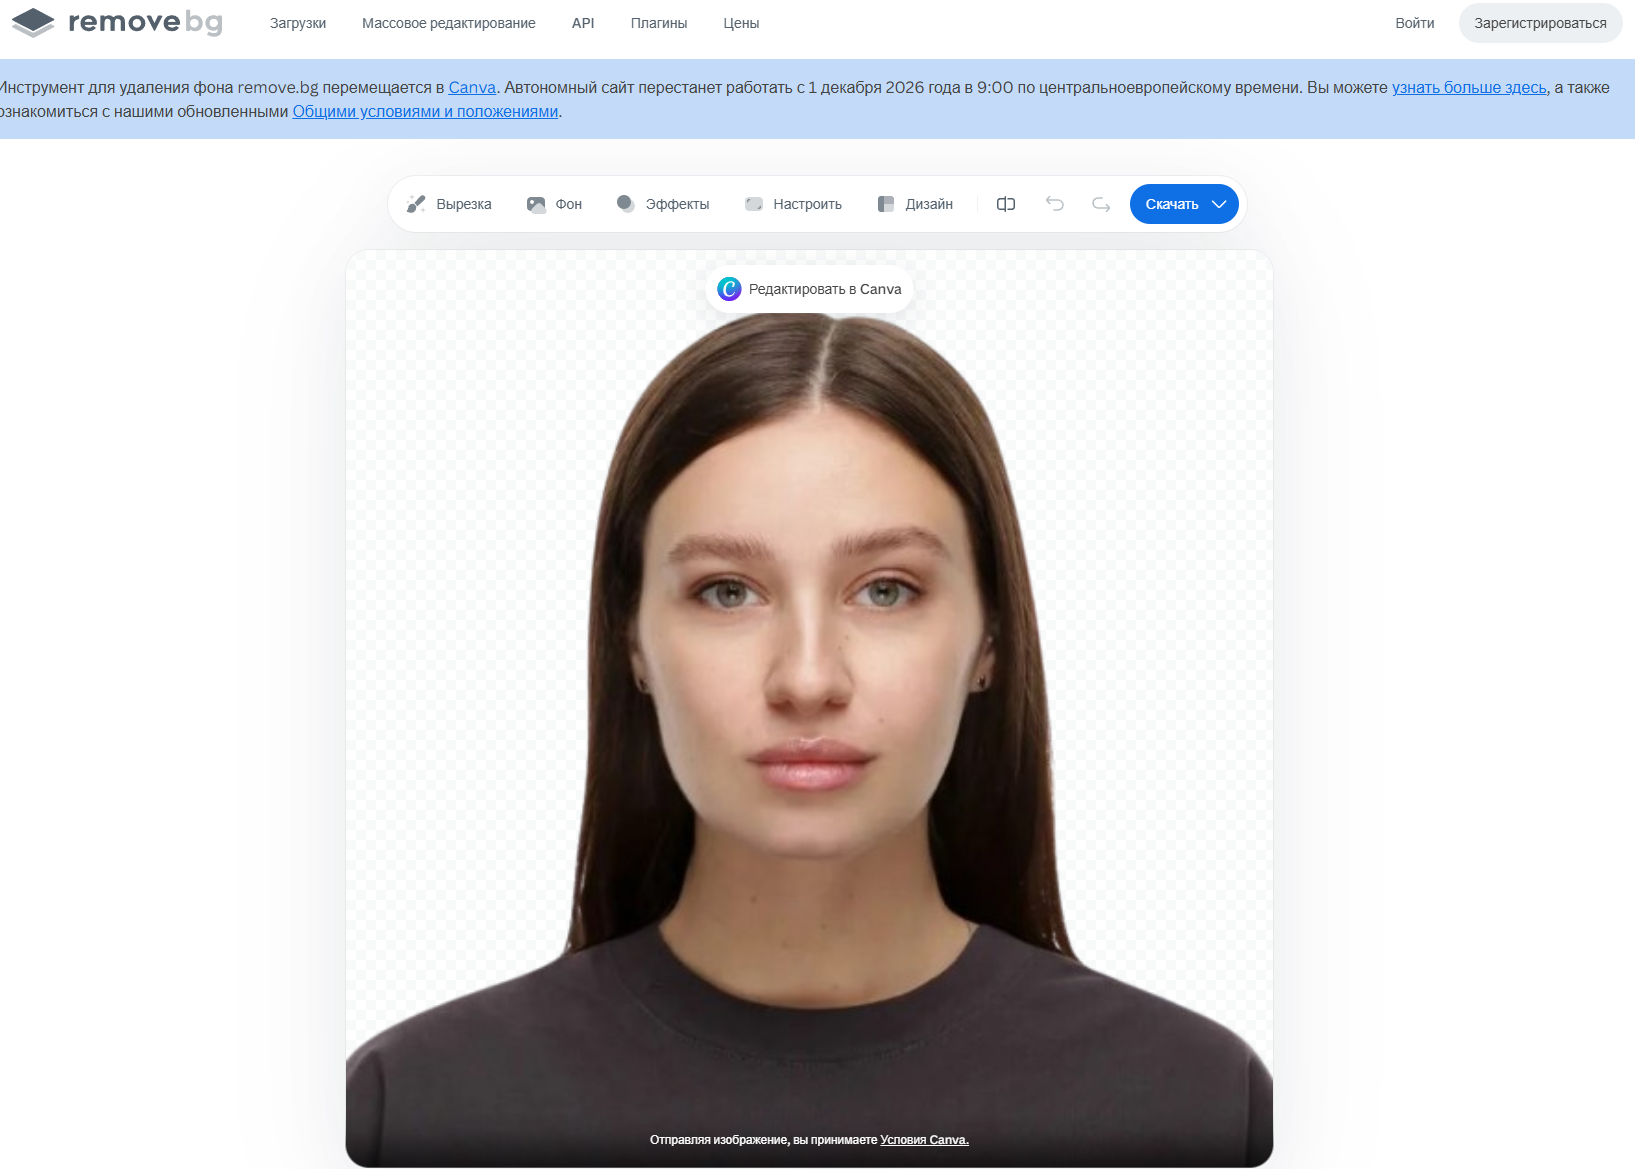Open the Цены pricing page
The height and width of the screenshot is (1169, 1635).
741,23
